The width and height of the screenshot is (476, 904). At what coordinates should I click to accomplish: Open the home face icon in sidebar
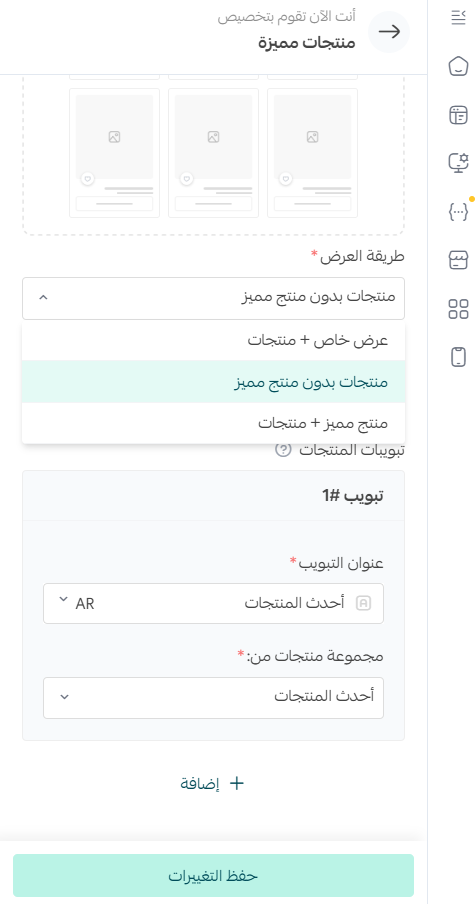pos(458,66)
